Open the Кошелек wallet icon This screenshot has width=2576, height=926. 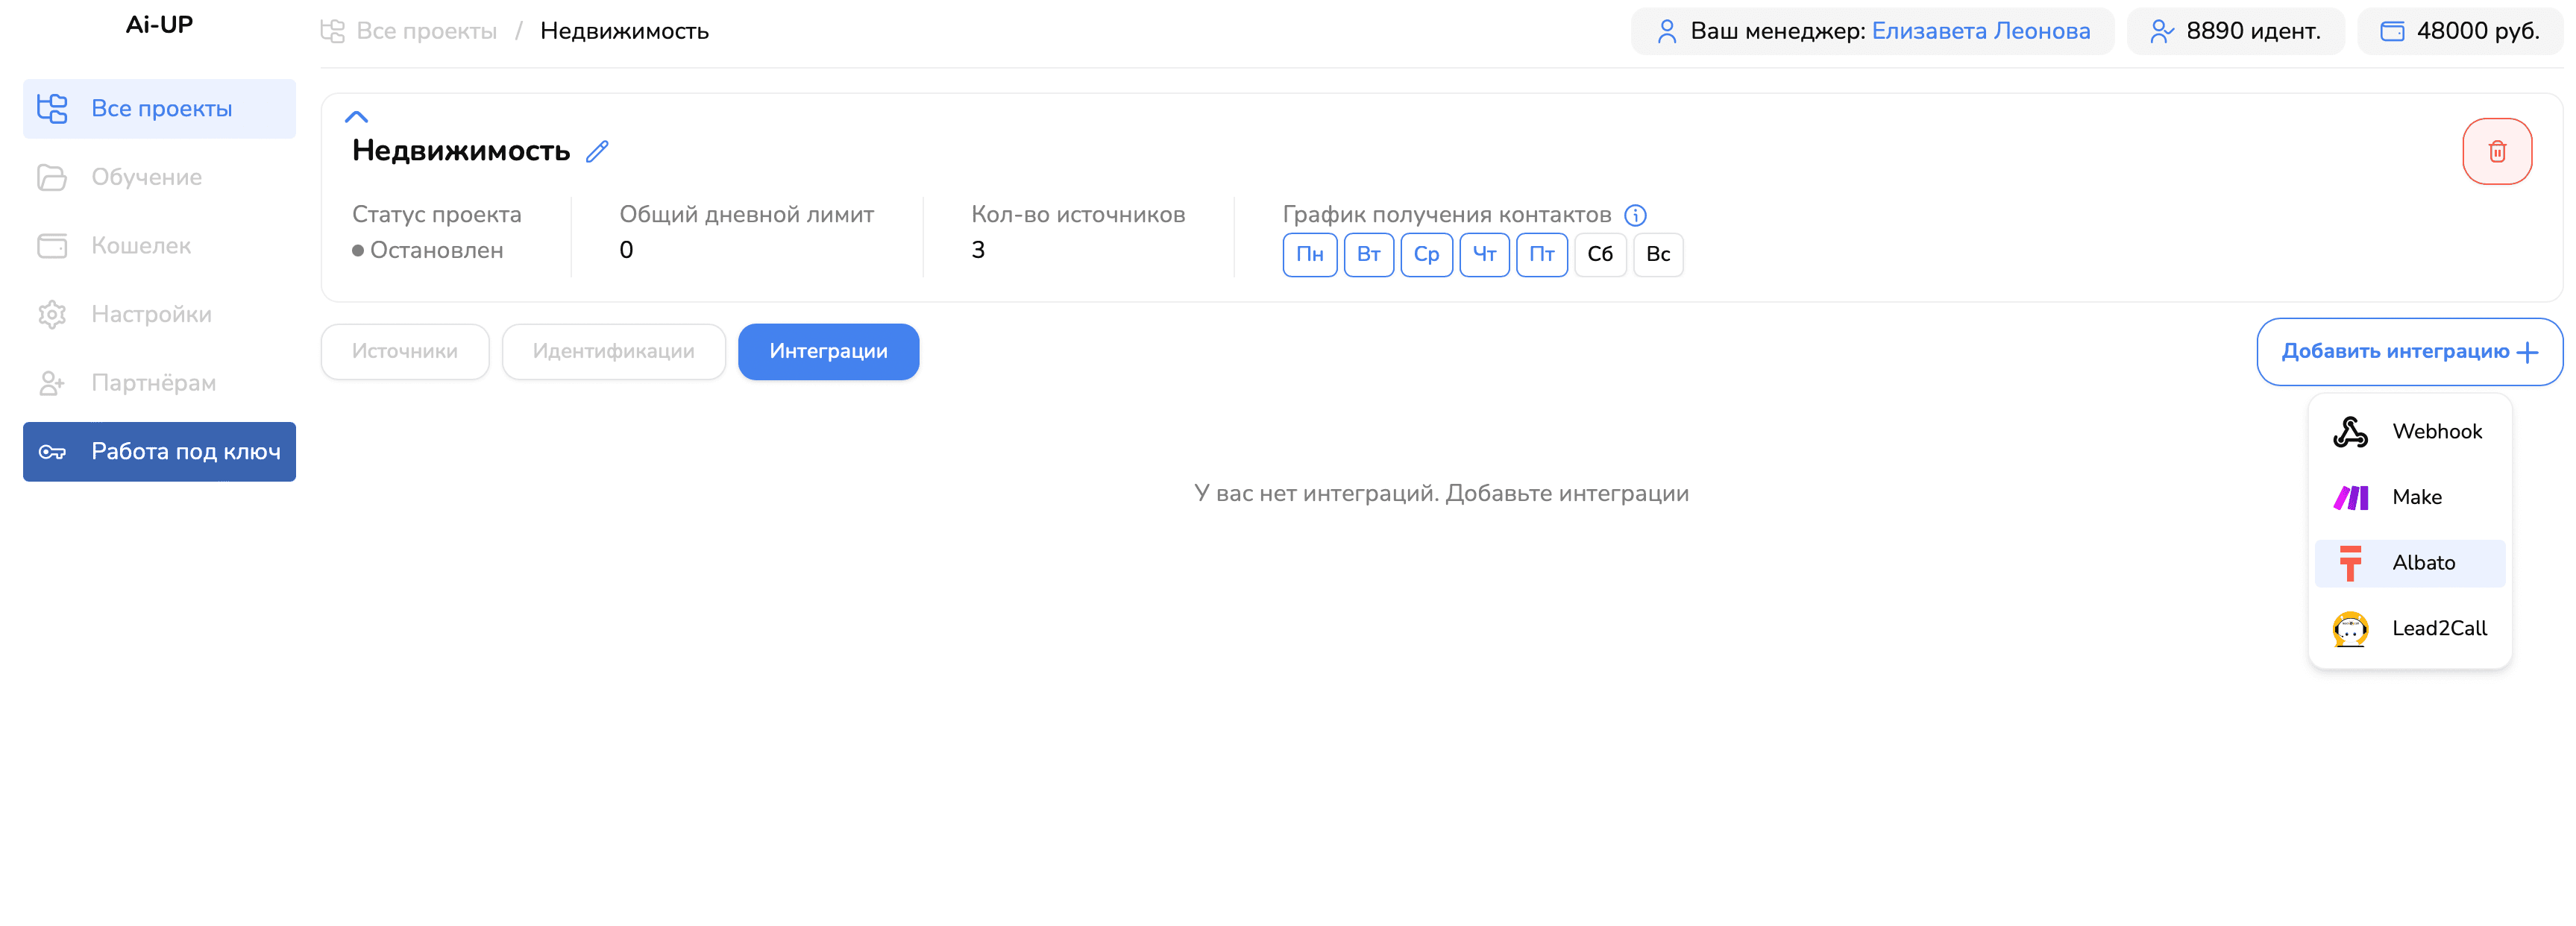(52, 245)
